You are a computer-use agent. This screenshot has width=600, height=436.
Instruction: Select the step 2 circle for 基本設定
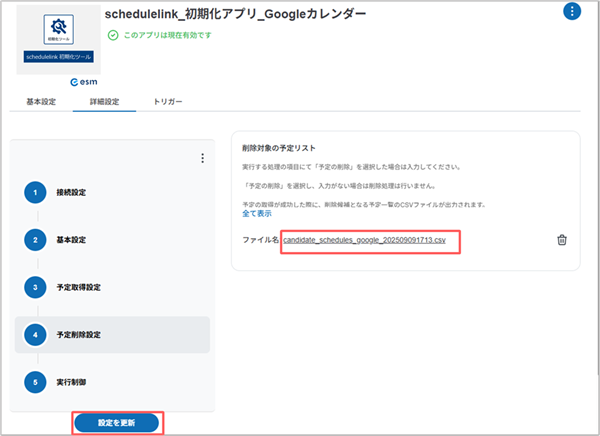click(36, 240)
